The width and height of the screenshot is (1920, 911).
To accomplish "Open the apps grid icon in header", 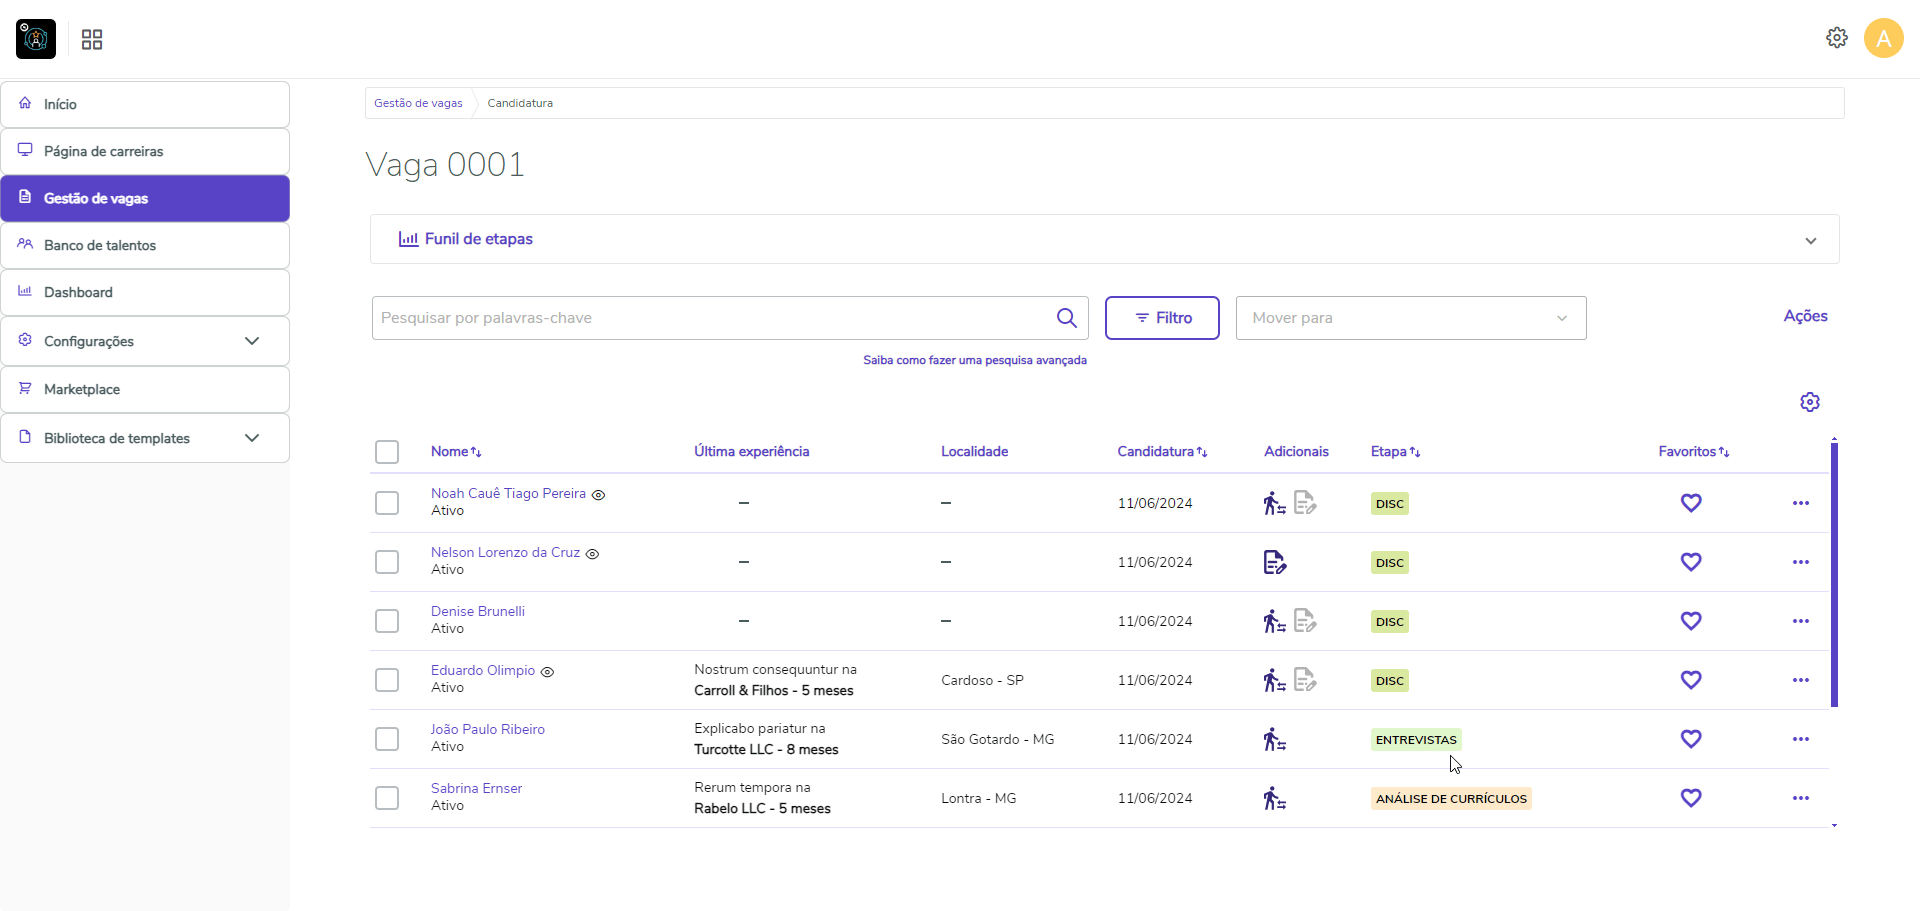I will [92, 40].
